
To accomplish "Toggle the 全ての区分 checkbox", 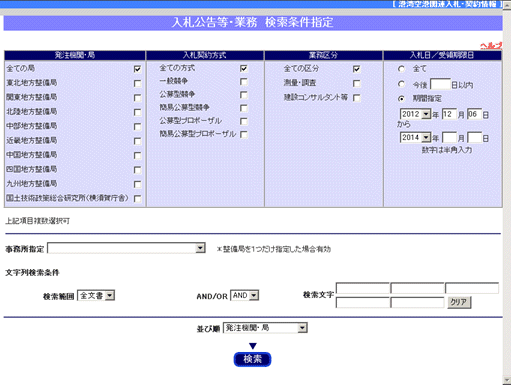I will [357, 69].
